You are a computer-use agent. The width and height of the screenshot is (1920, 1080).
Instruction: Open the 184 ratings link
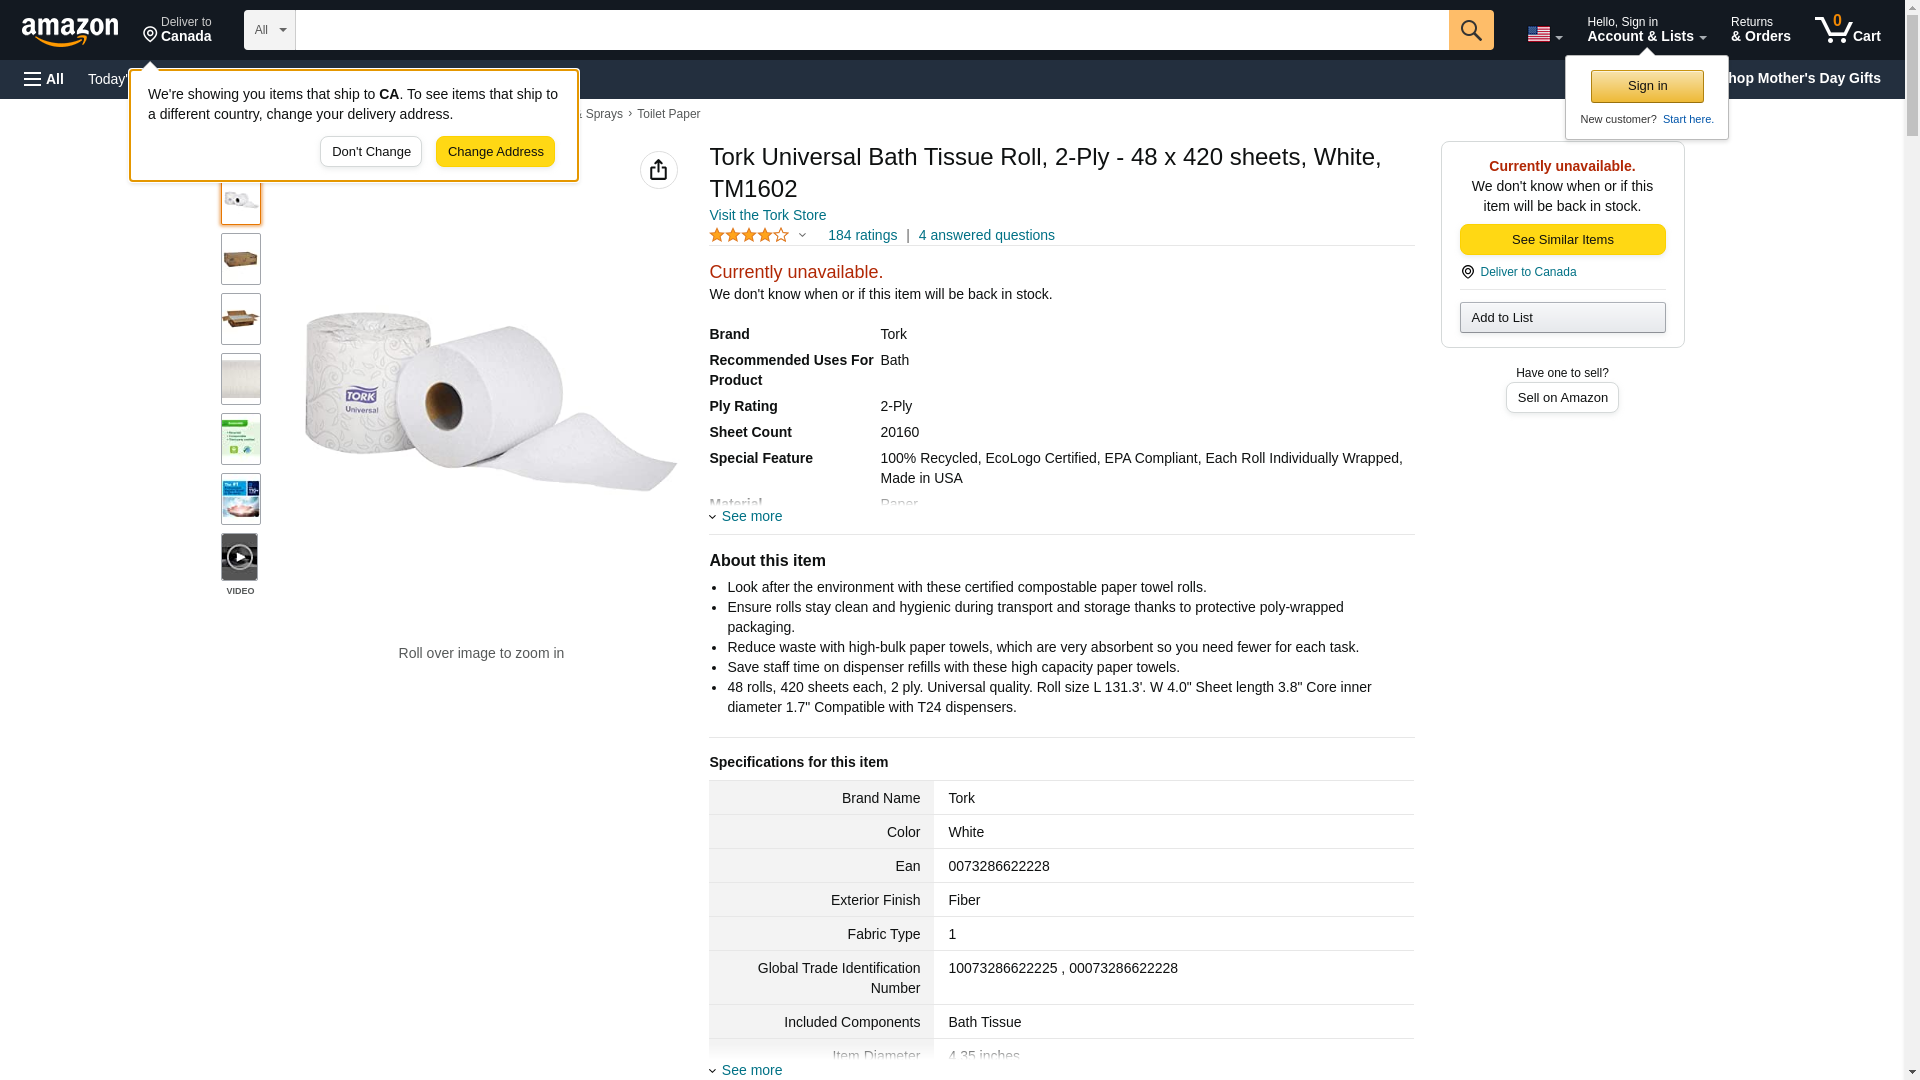click(862, 236)
